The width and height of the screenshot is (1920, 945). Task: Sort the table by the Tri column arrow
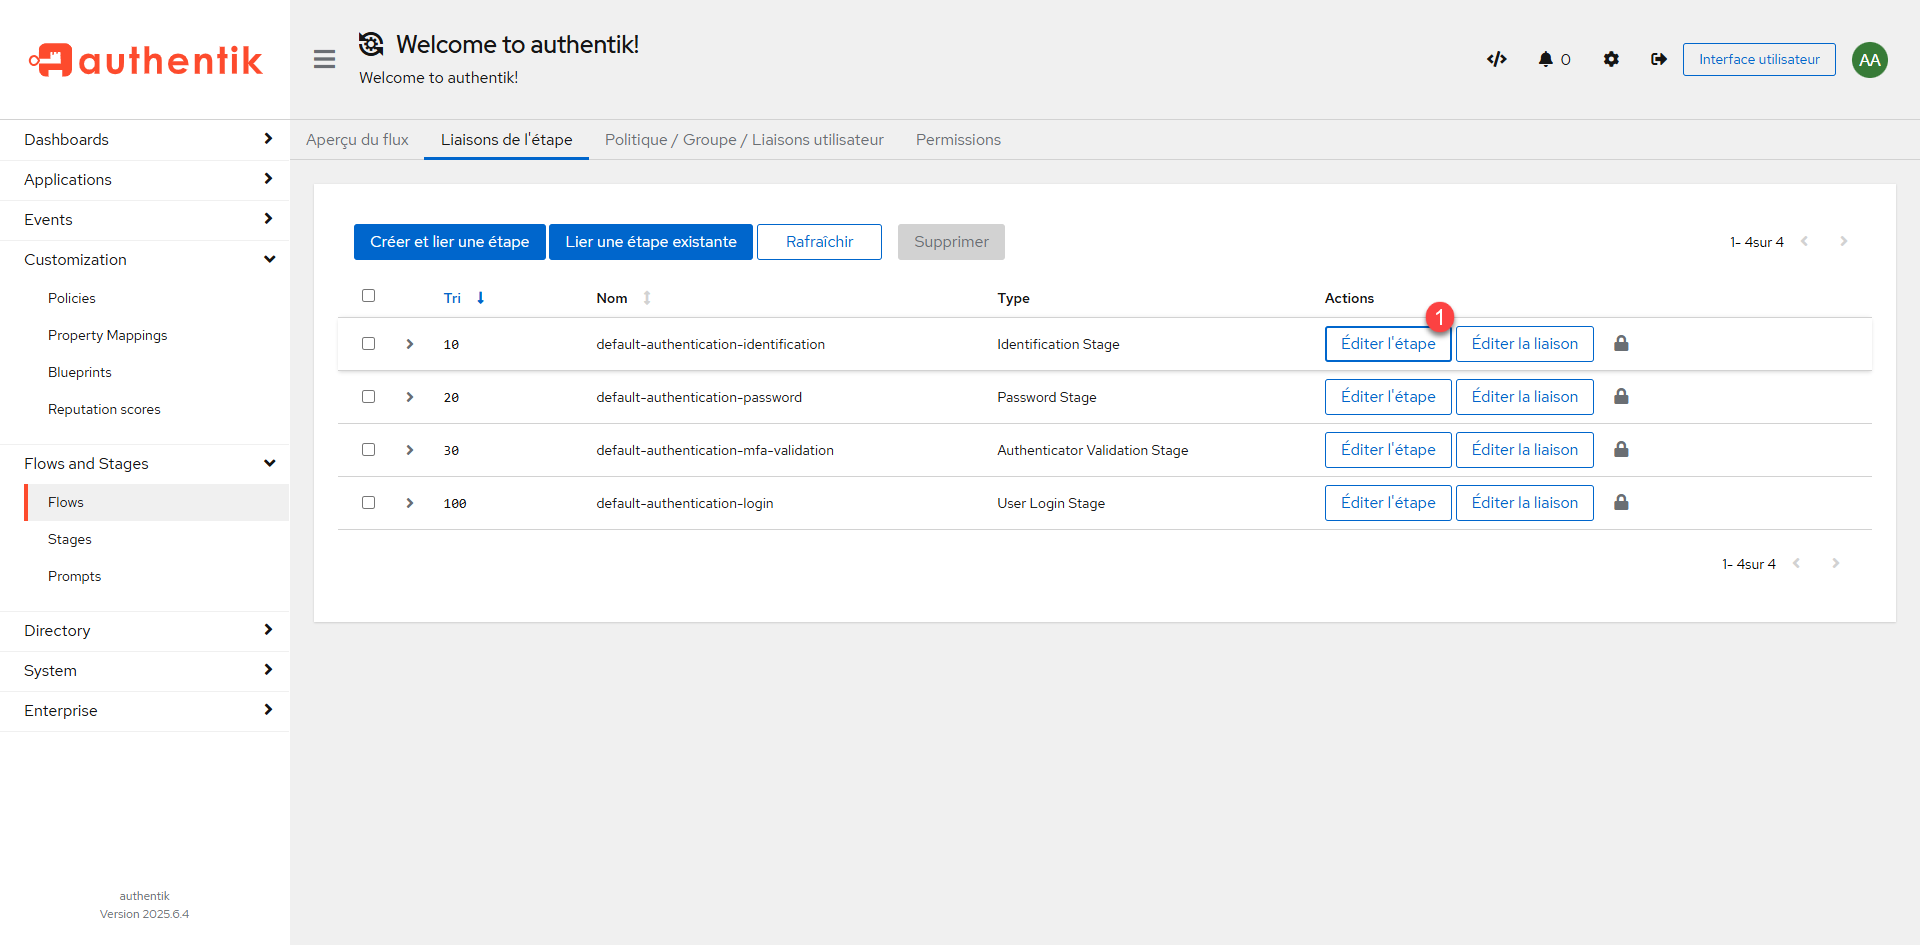(x=480, y=298)
